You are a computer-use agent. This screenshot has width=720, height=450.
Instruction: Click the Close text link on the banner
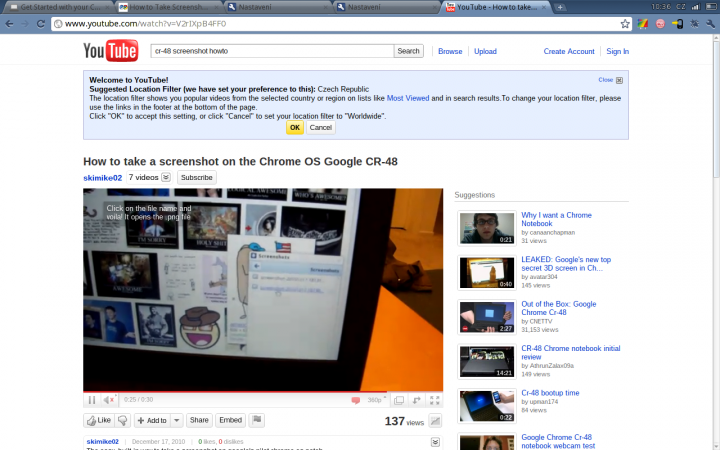pyautogui.click(x=606, y=80)
